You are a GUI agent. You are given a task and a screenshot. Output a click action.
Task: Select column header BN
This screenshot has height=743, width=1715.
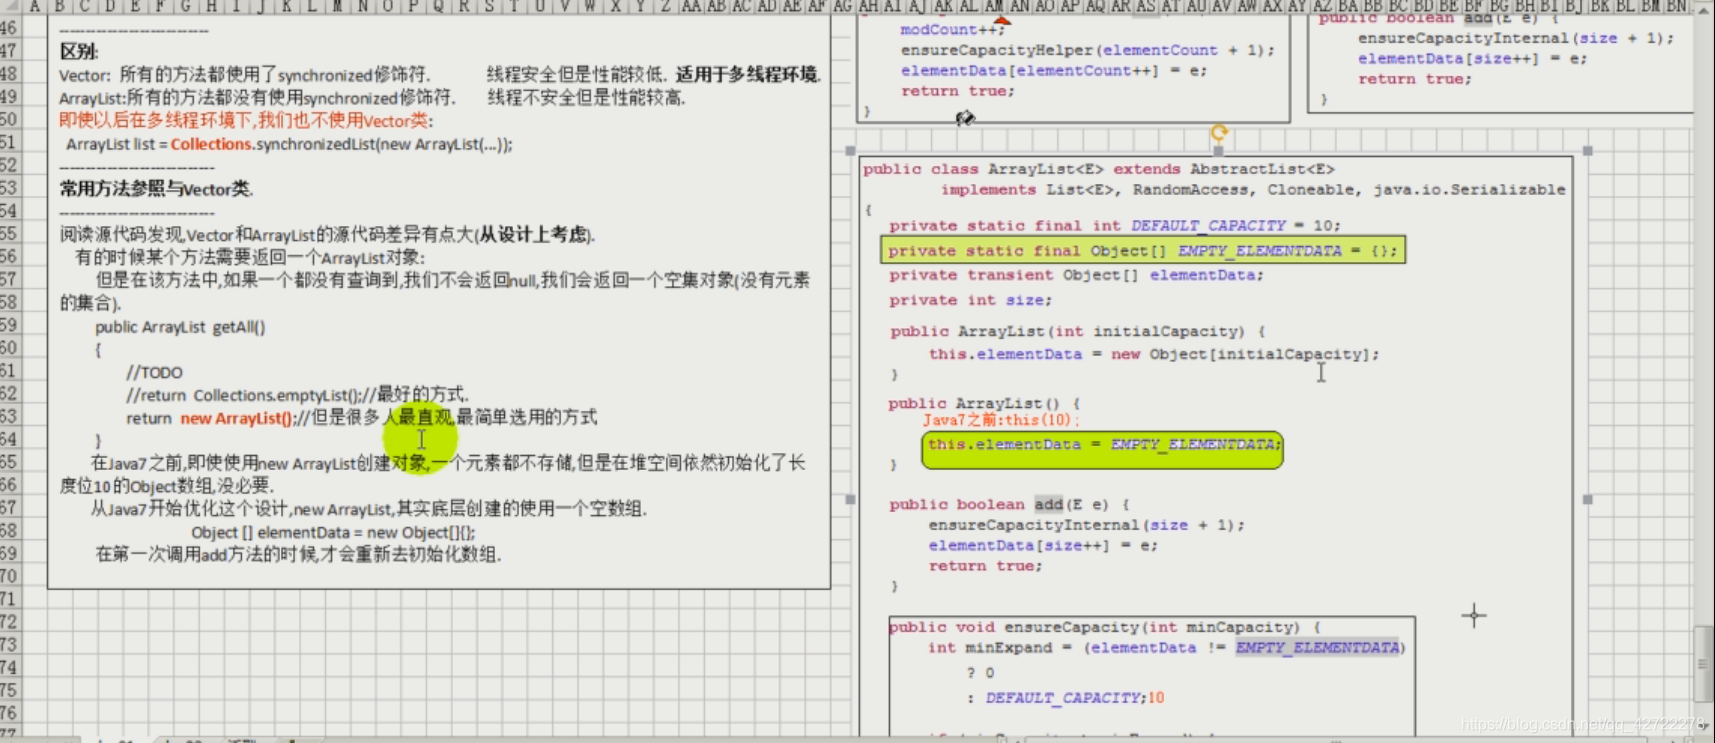(1676, 6)
